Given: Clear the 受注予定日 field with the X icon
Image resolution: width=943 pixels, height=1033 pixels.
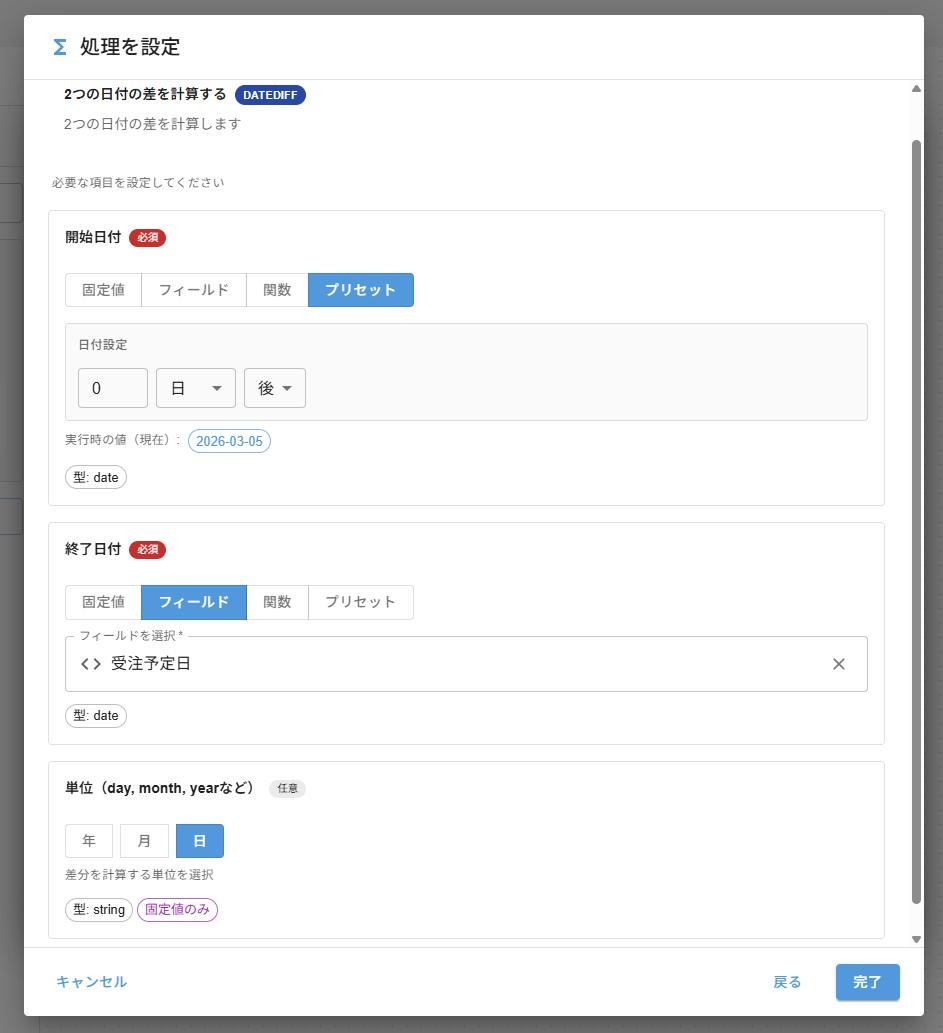Looking at the screenshot, I should pyautogui.click(x=839, y=663).
